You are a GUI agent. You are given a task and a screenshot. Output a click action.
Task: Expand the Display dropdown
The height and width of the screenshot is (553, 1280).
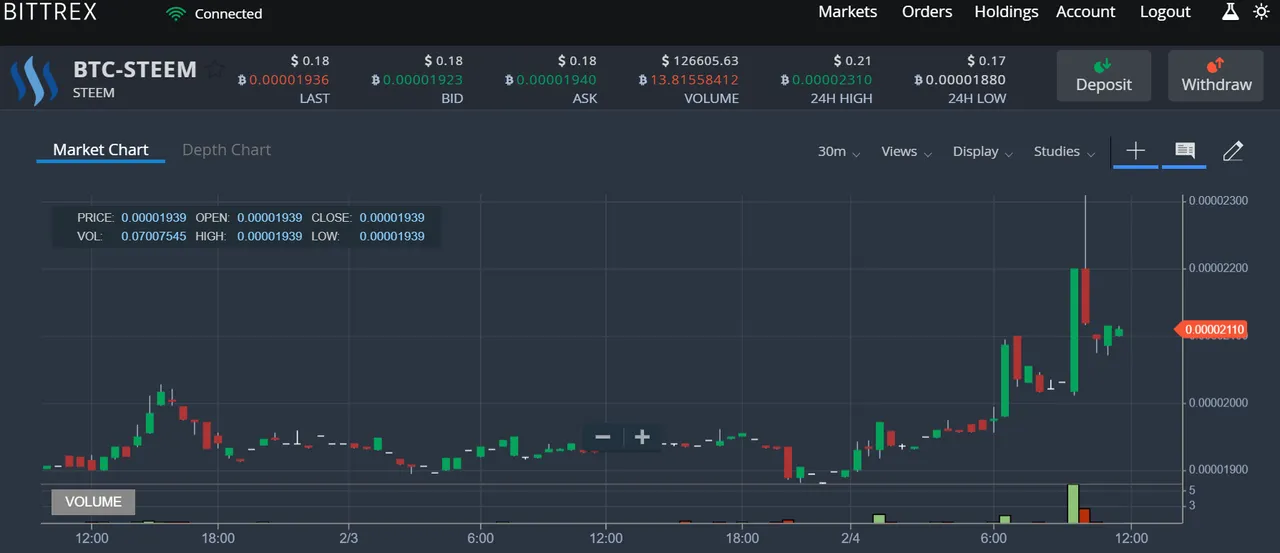point(983,151)
